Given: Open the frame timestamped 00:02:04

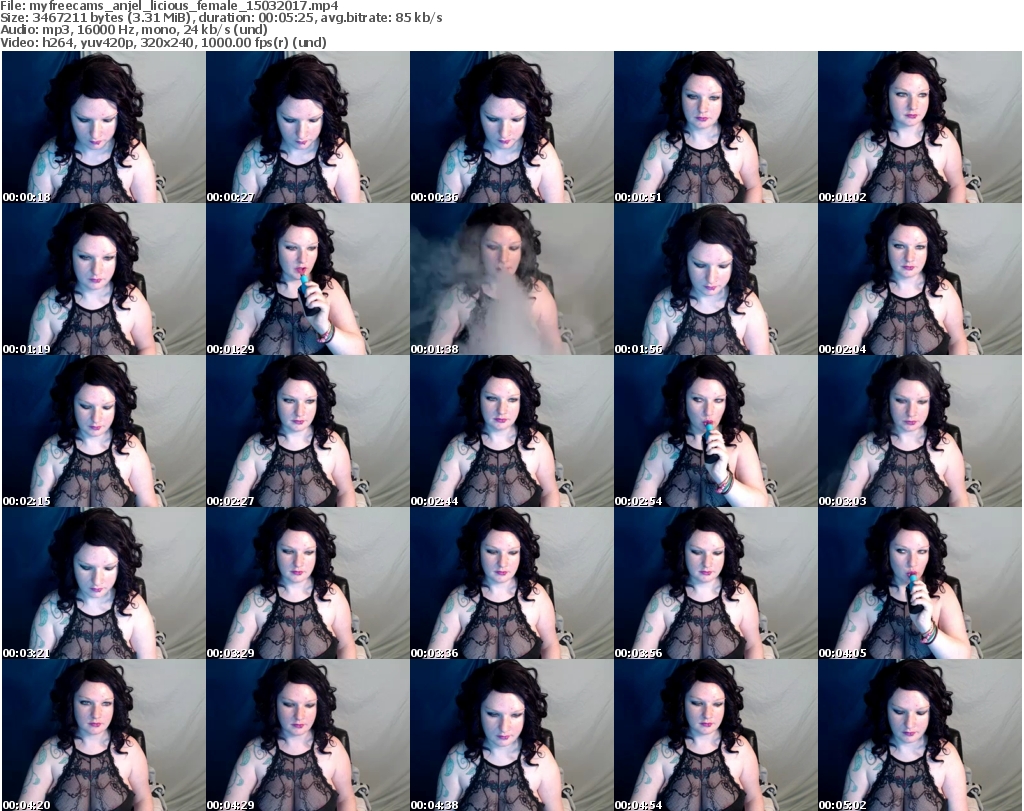Looking at the screenshot, I should click(x=920, y=279).
